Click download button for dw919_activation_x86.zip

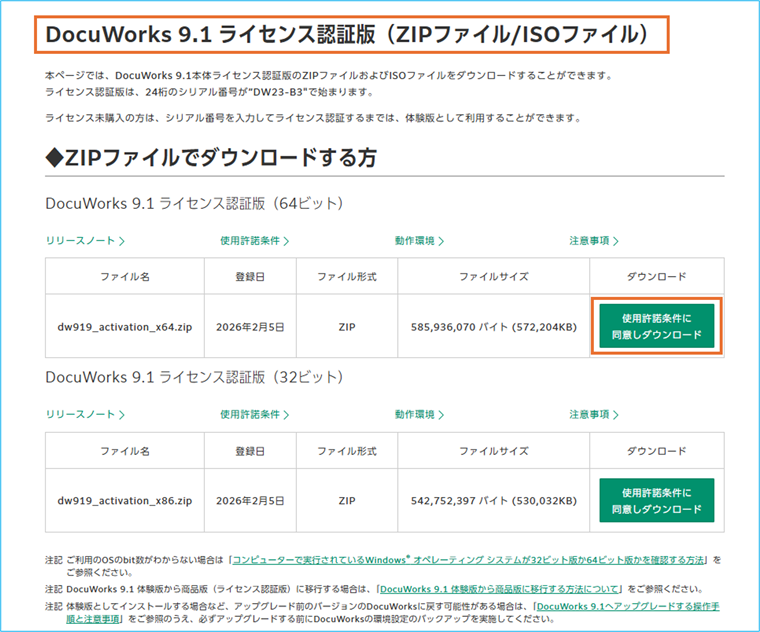[657, 500]
